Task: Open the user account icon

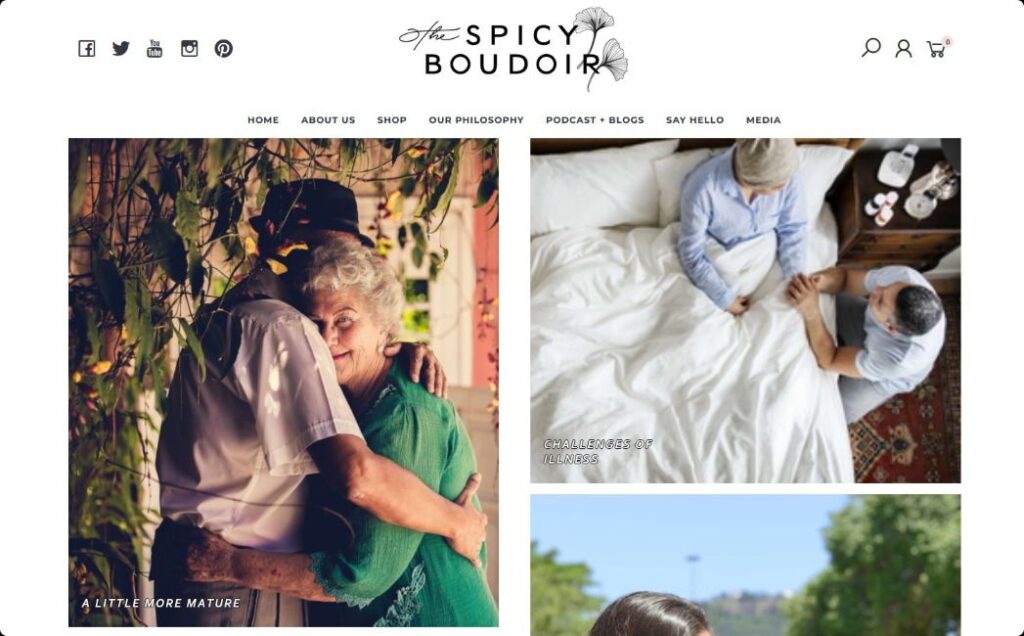Action: click(x=903, y=48)
